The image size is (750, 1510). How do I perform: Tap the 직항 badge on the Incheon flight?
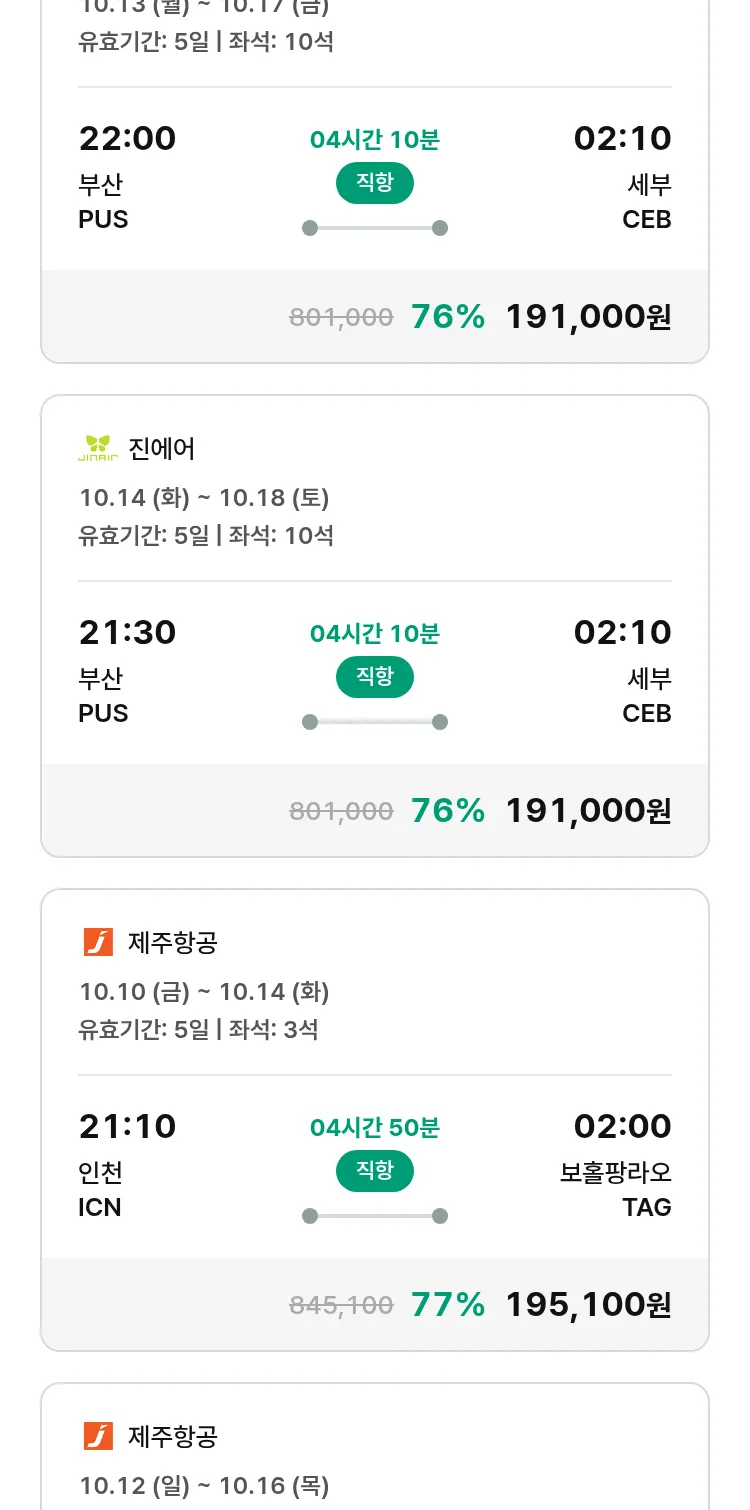374,1171
